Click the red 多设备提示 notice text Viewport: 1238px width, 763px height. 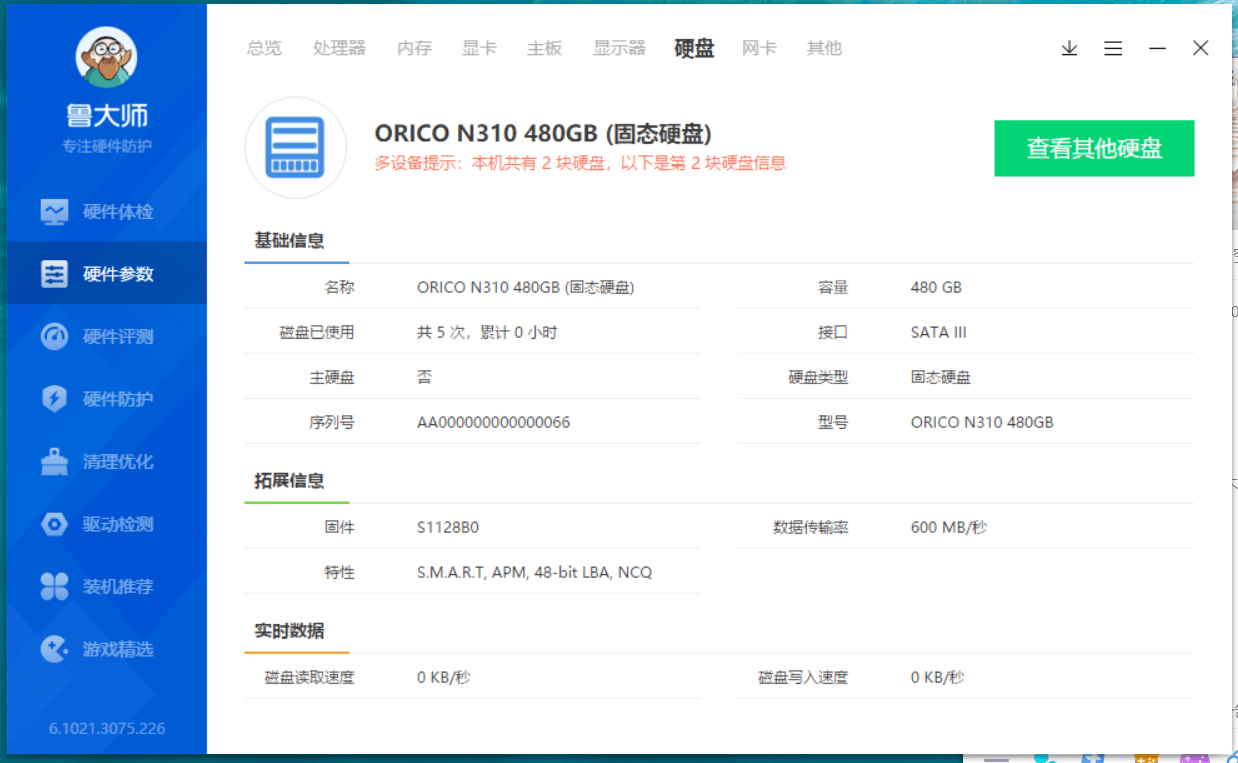(580, 163)
